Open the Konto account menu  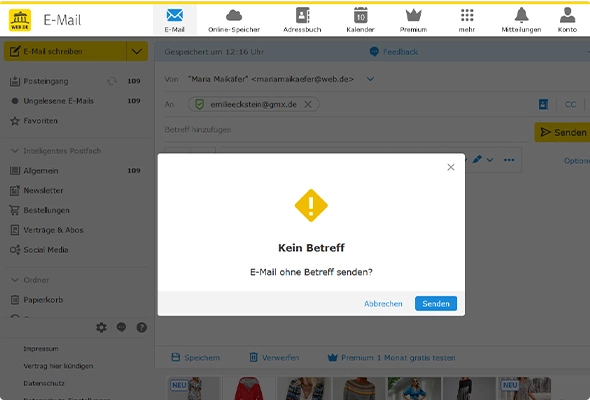pos(567,20)
